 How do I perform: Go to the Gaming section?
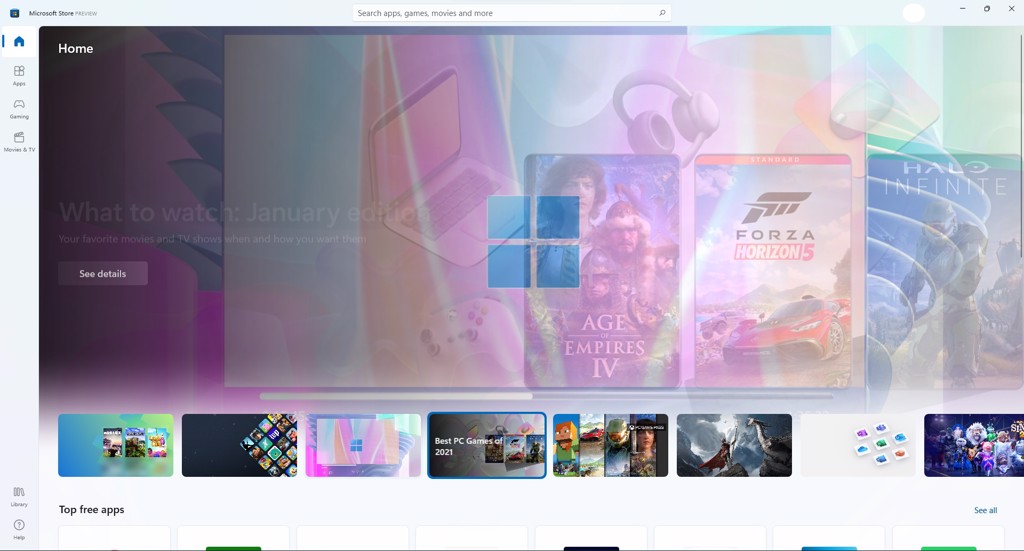pos(19,108)
